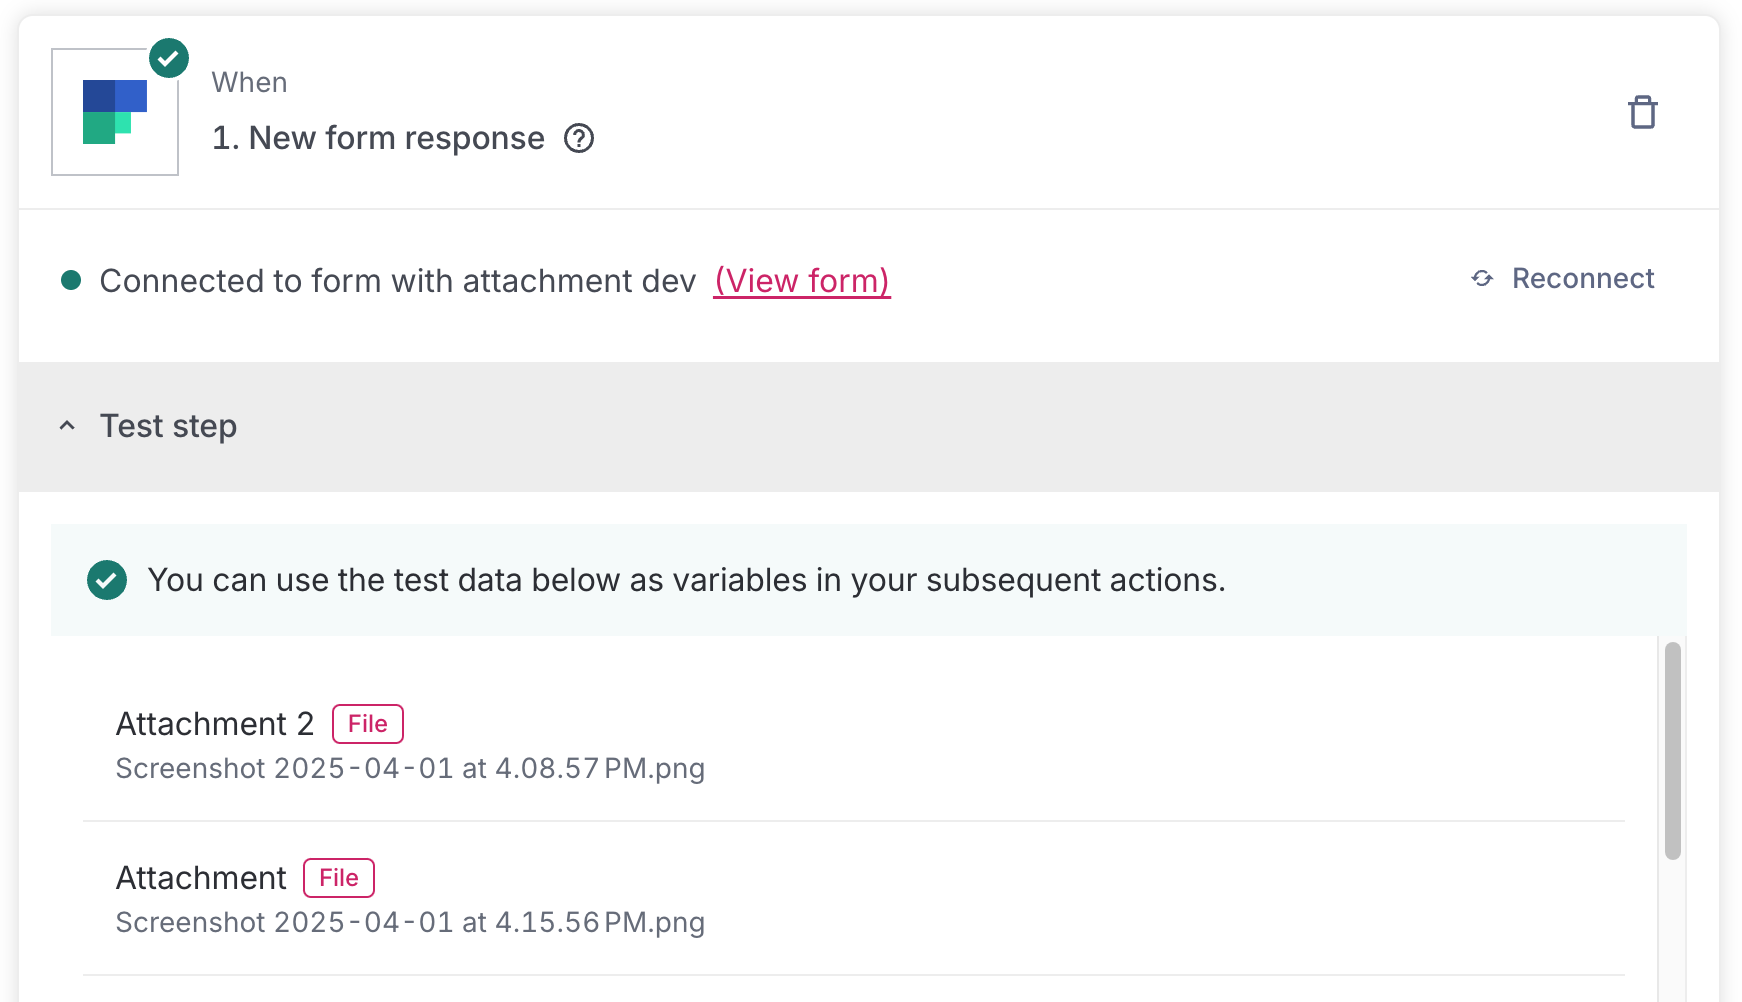
Task: Click the green connected status dot
Action: [71, 280]
